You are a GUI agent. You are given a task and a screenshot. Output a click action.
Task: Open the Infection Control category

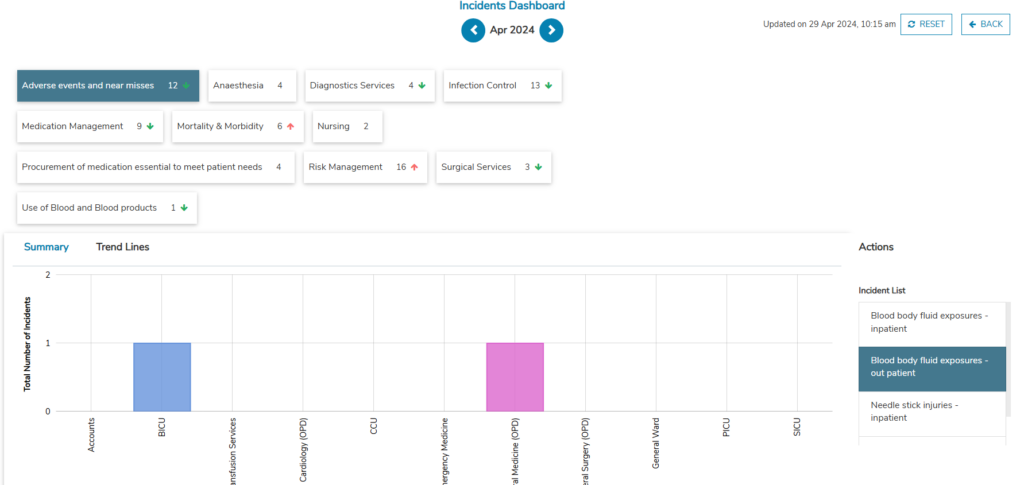[x=501, y=86]
